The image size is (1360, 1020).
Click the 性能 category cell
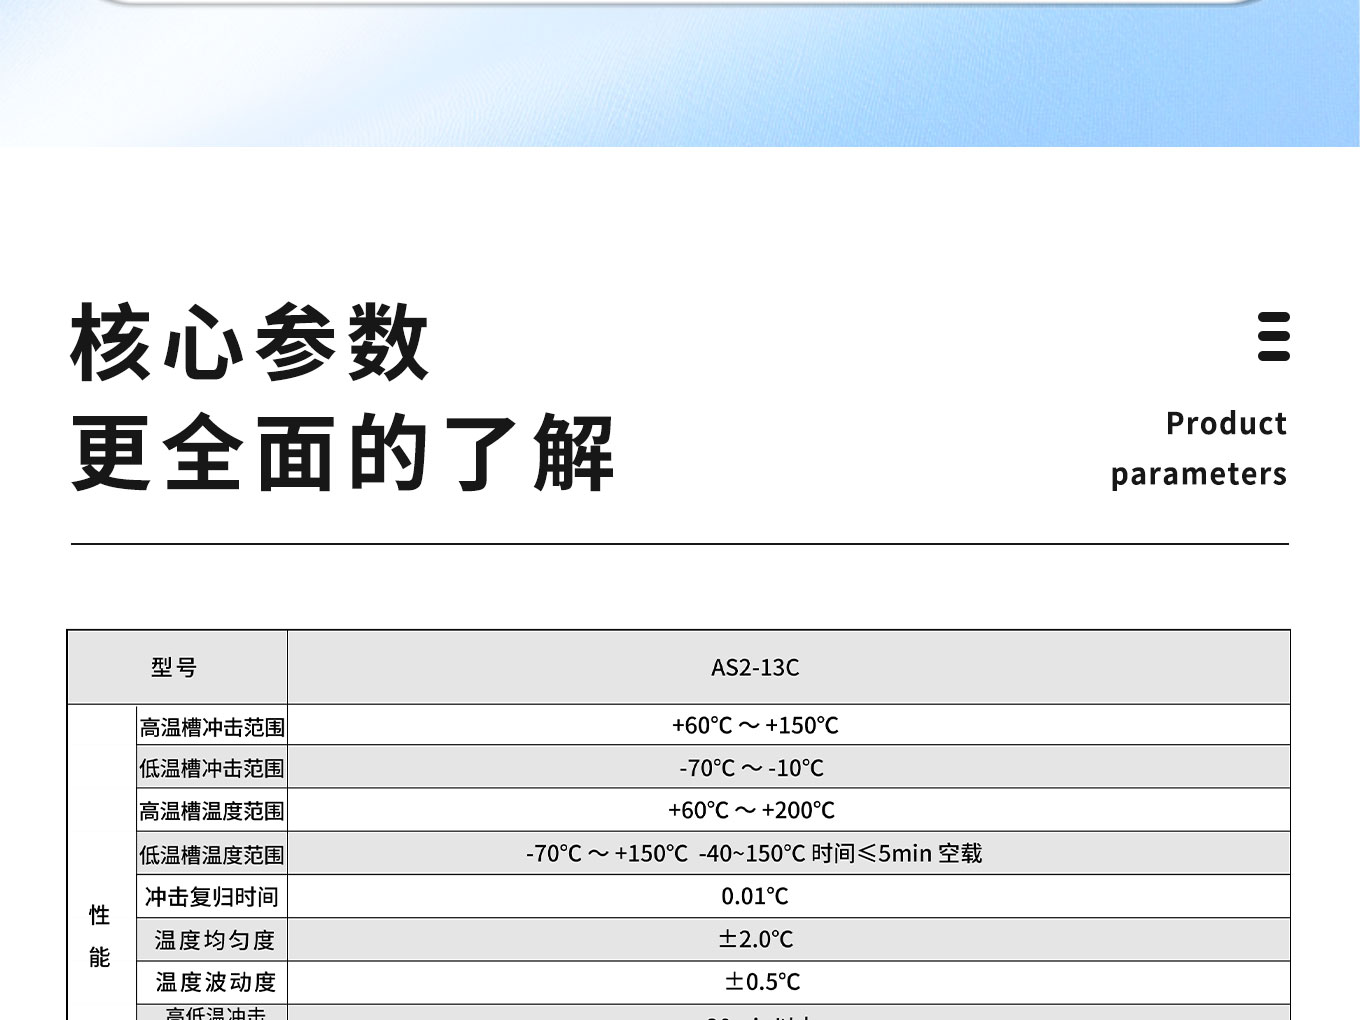point(100,935)
